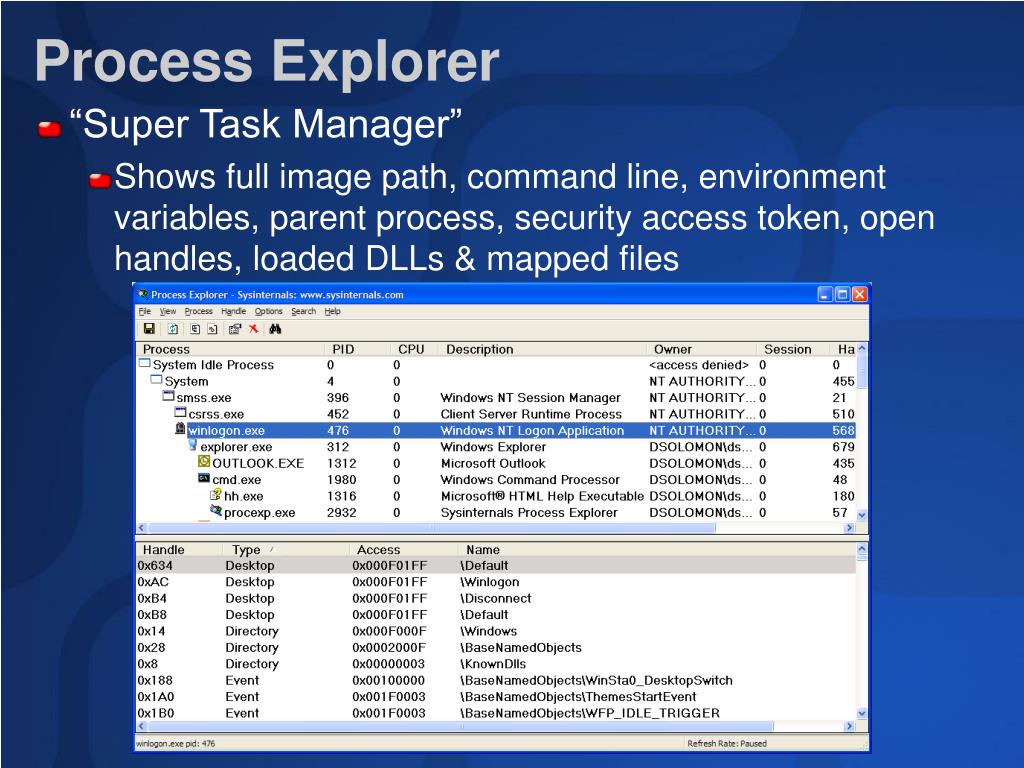Select the WFP_IDLE_TRIGGER event handle row
Viewport: 1024px width, 768px height.
(x=496, y=713)
